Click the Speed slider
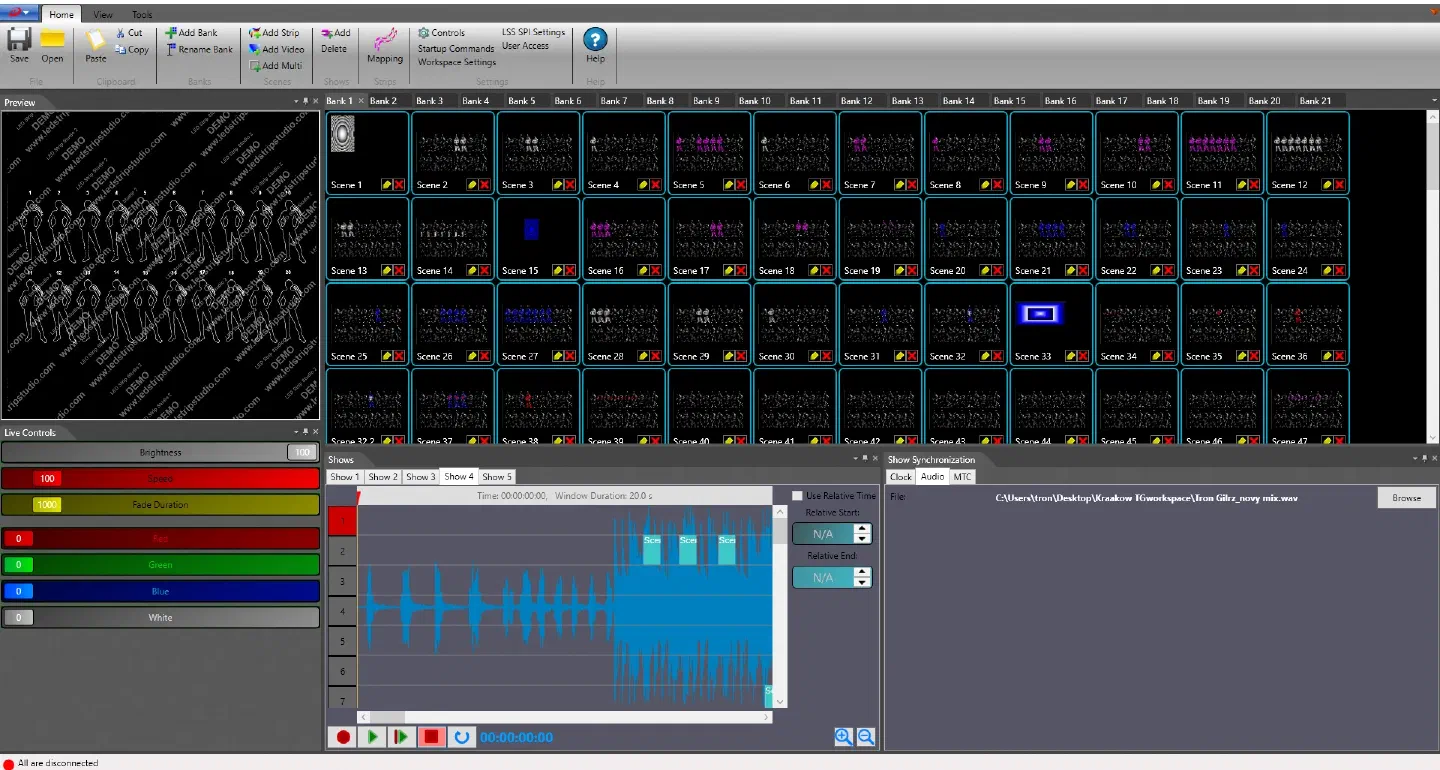Viewport: 1440px width, 770px height. click(160, 479)
